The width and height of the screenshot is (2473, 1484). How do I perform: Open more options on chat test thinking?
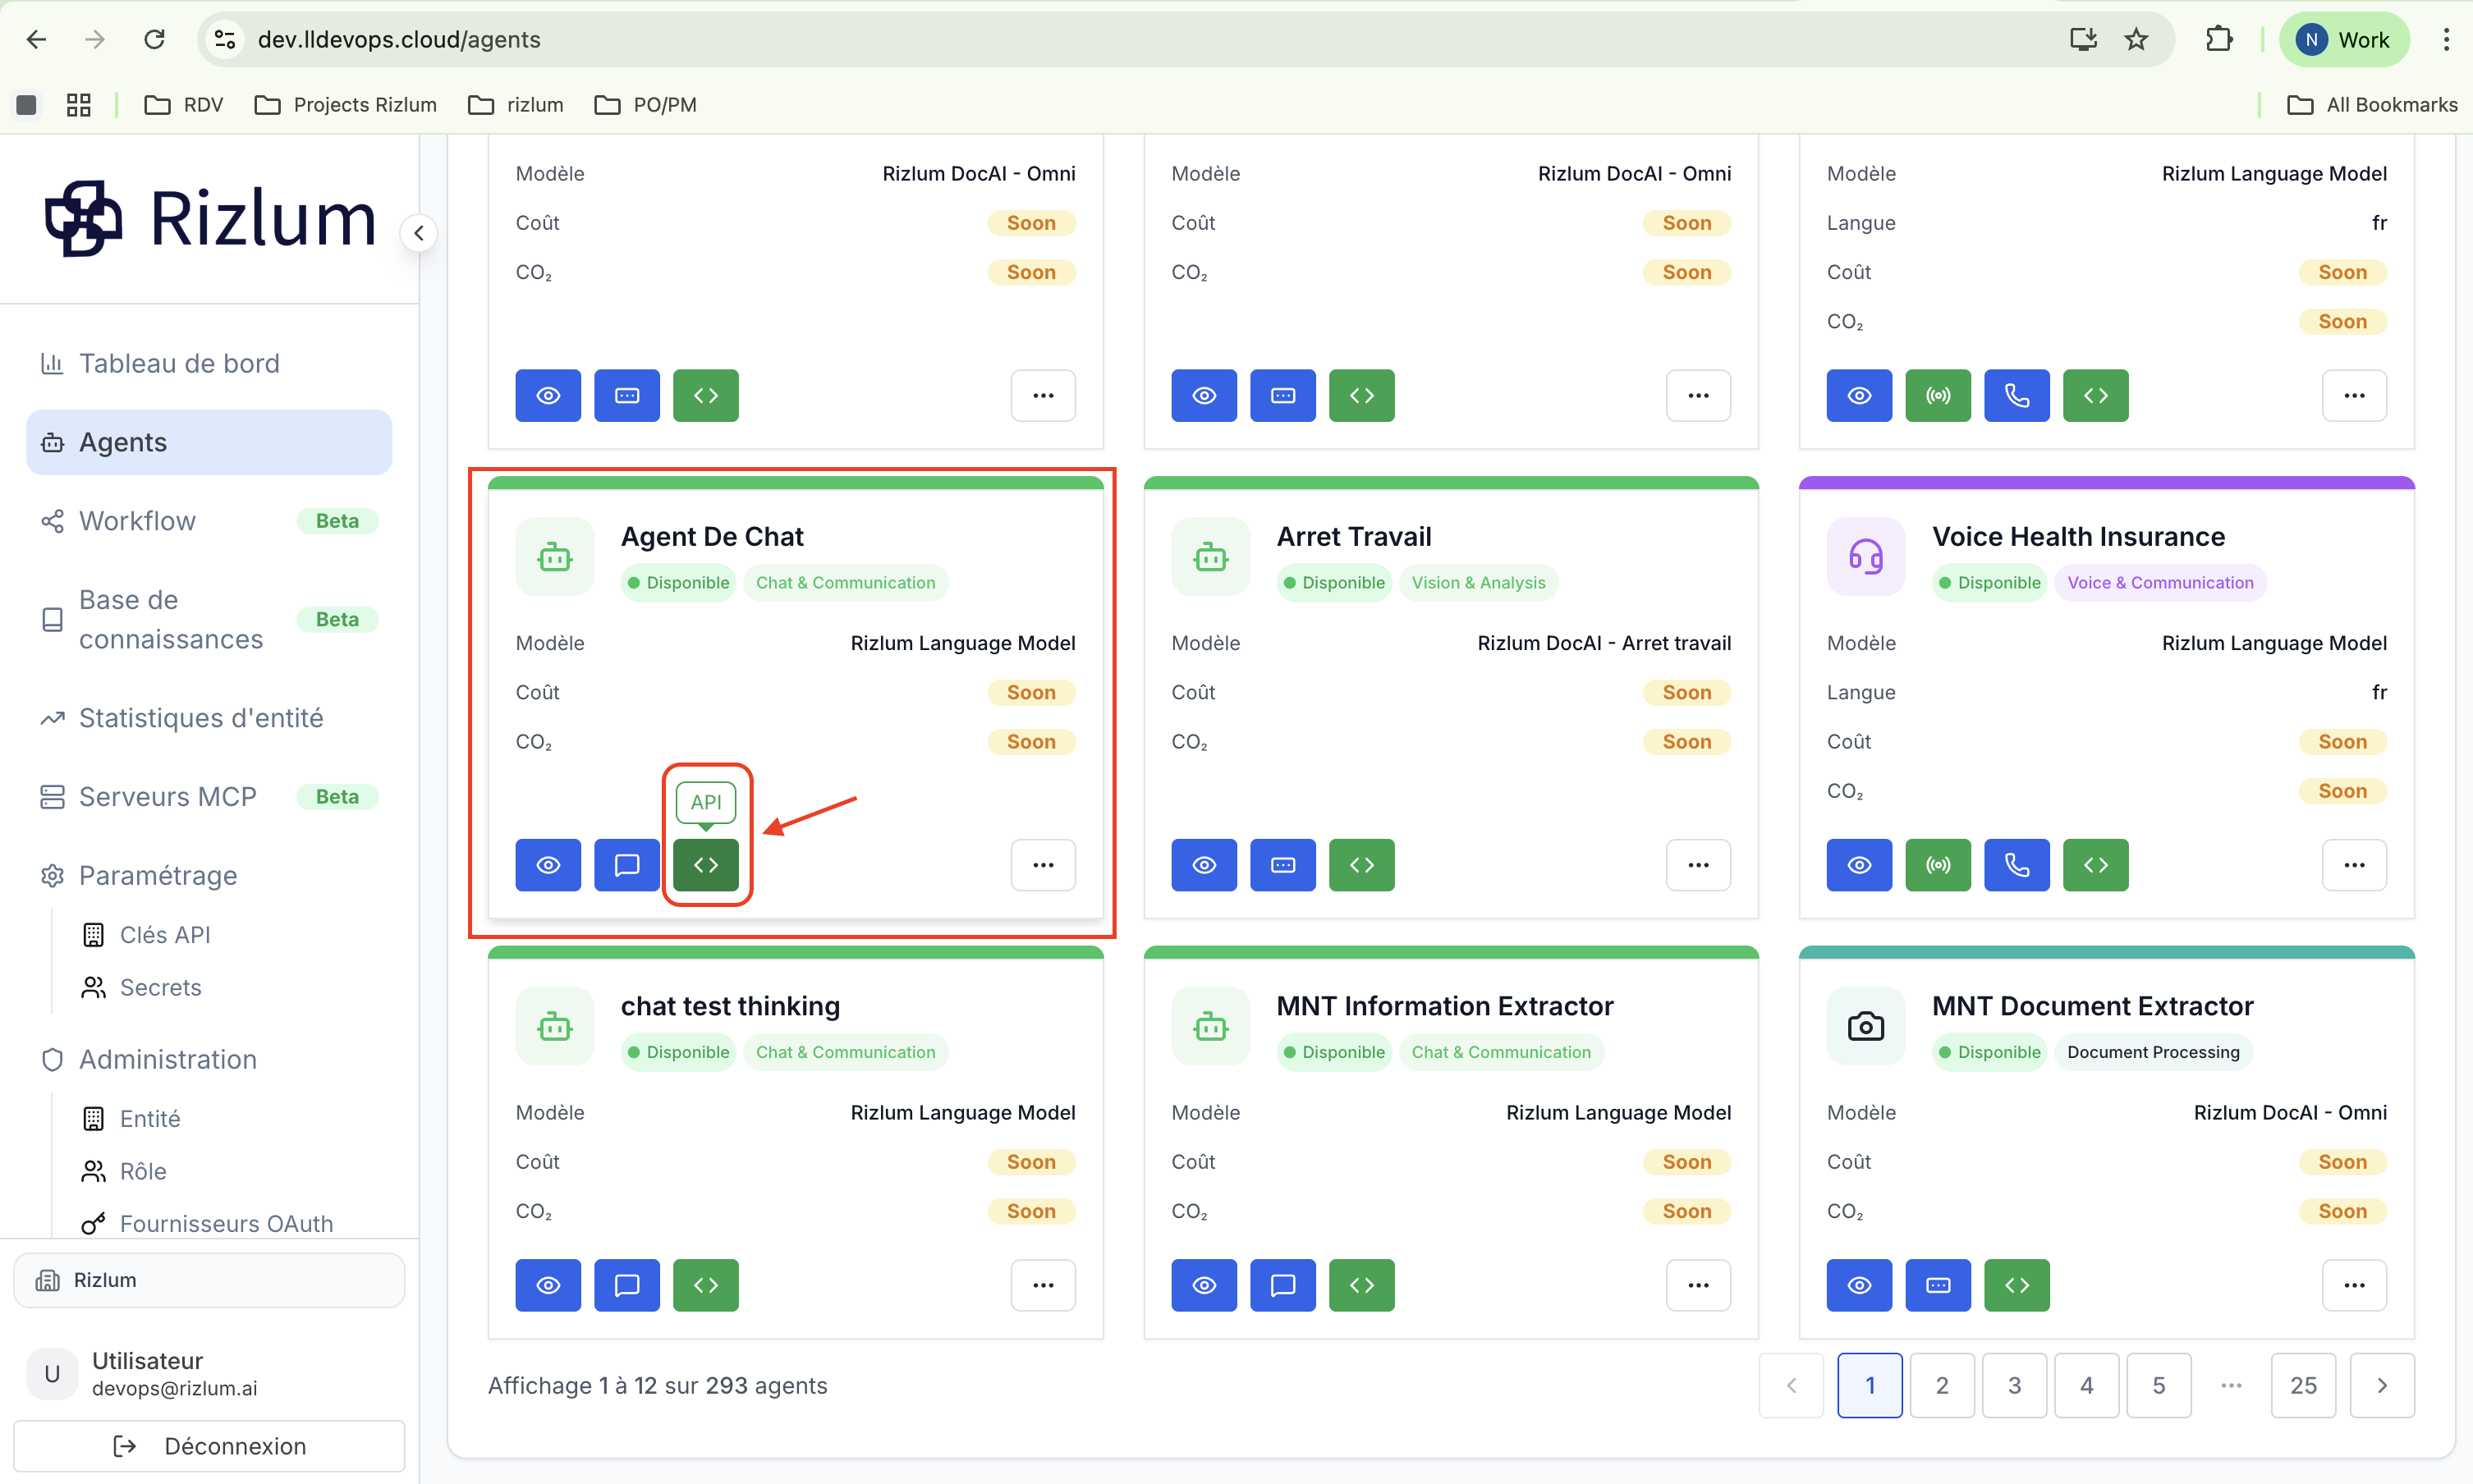coord(1043,1284)
